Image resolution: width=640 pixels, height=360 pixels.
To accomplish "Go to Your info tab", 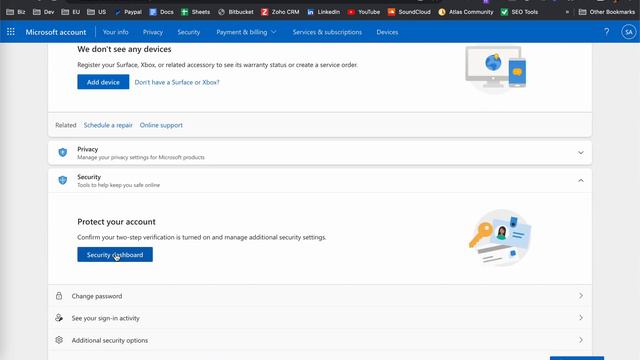I will click(116, 32).
